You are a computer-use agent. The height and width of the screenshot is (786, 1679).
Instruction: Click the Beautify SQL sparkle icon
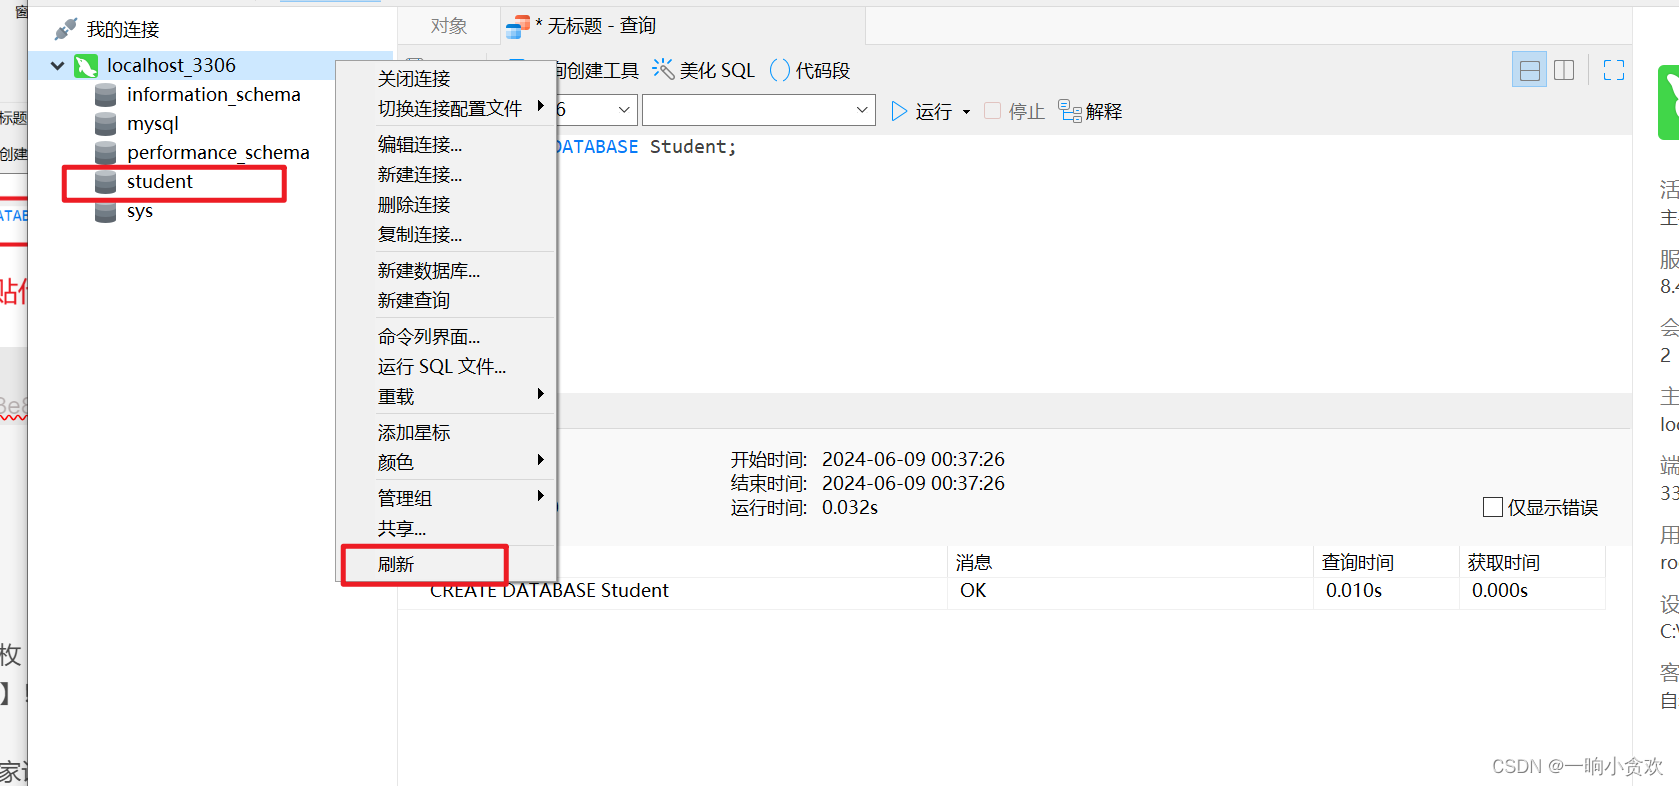(663, 69)
